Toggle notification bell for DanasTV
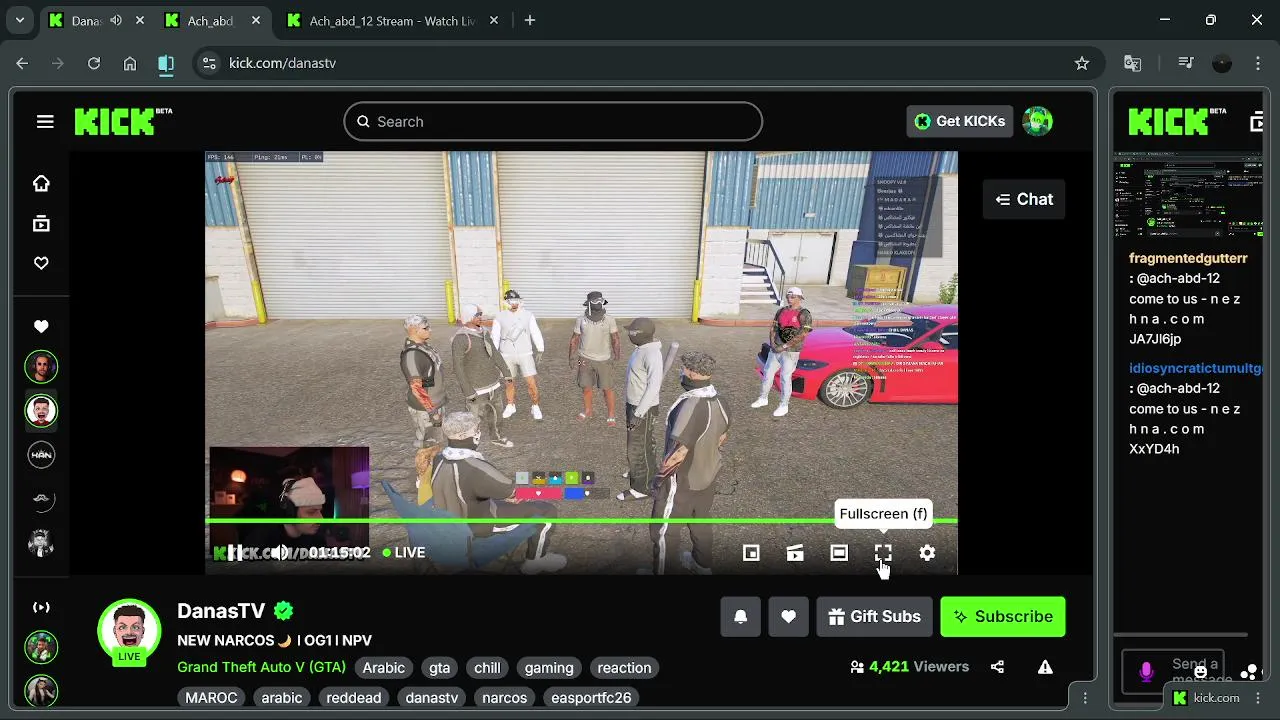Viewport: 1280px width, 720px height. pyautogui.click(x=740, y=617)
